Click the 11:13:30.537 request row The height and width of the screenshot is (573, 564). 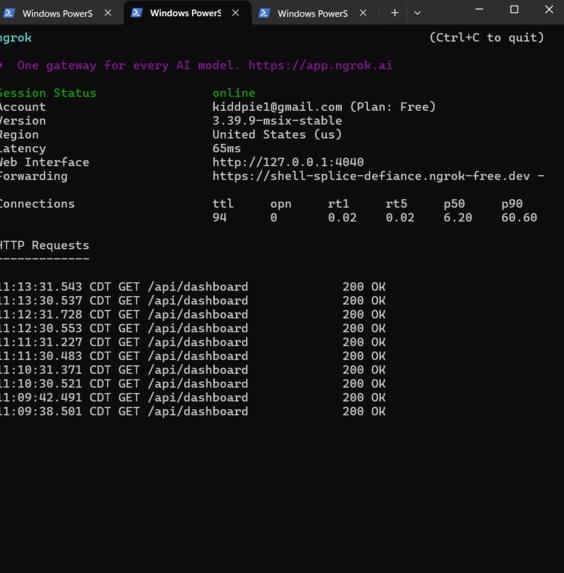pyautogui.click(x=193, y=301)
